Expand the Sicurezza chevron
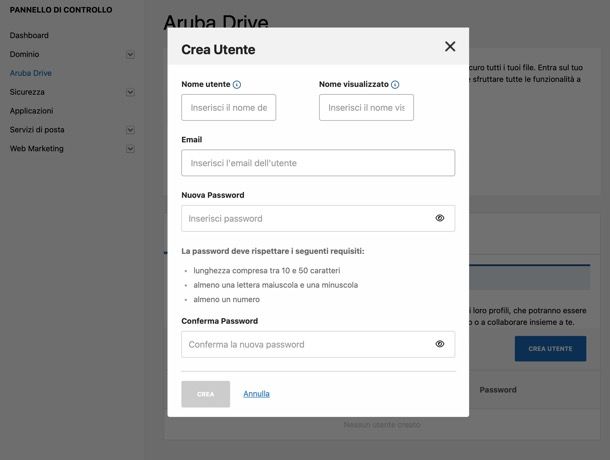Viewport: 610px width, 460px height. coord(130,92)
